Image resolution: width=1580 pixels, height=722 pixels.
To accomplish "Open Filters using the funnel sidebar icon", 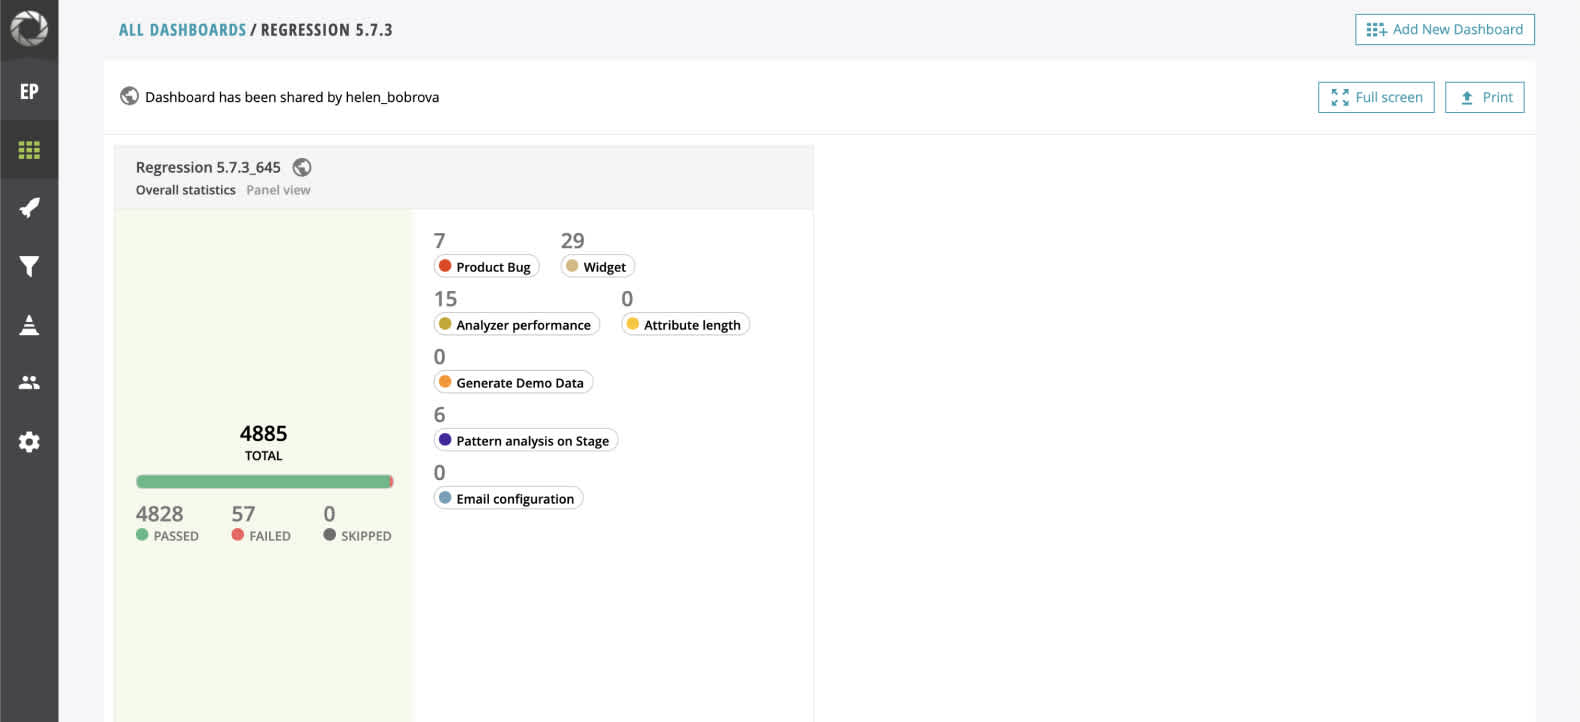I will point(29,266).
